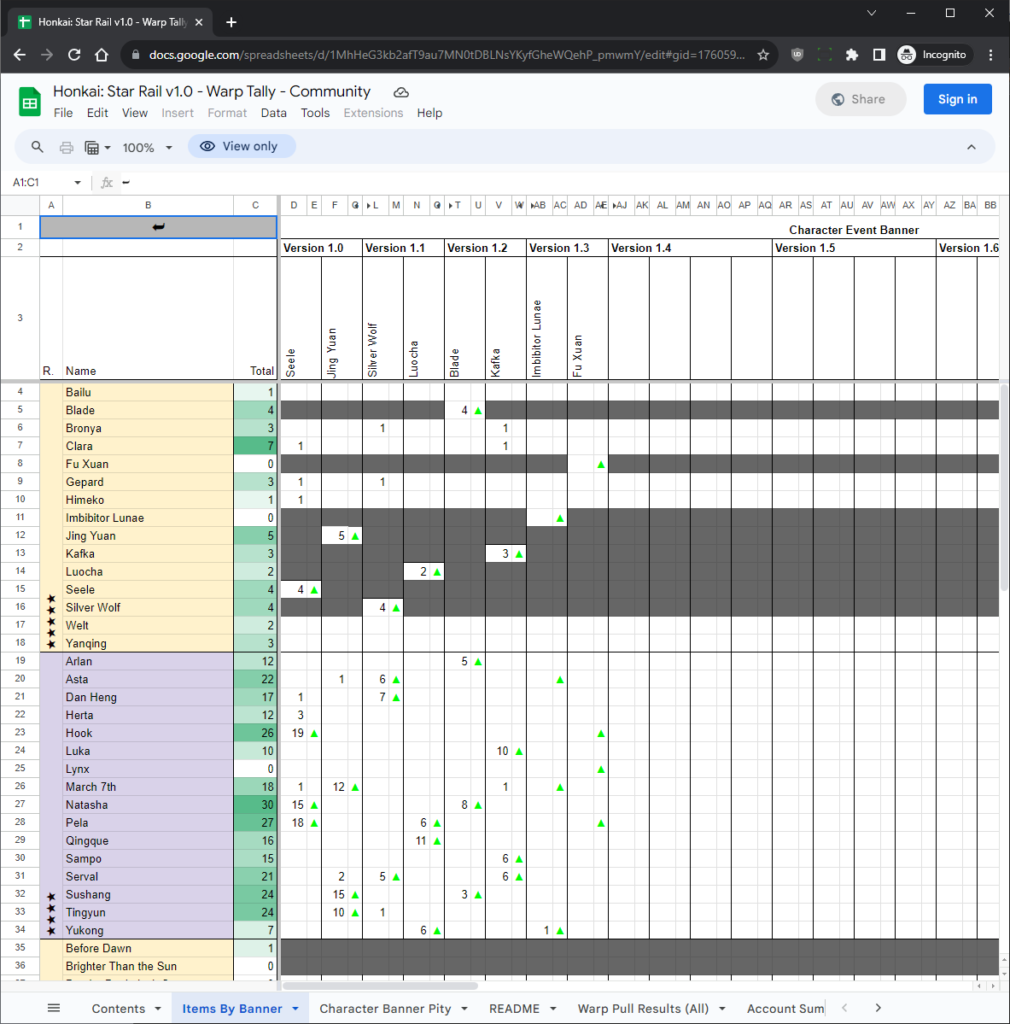Open the all-sheets hamburger menu at bottom left

[54, 1008]
